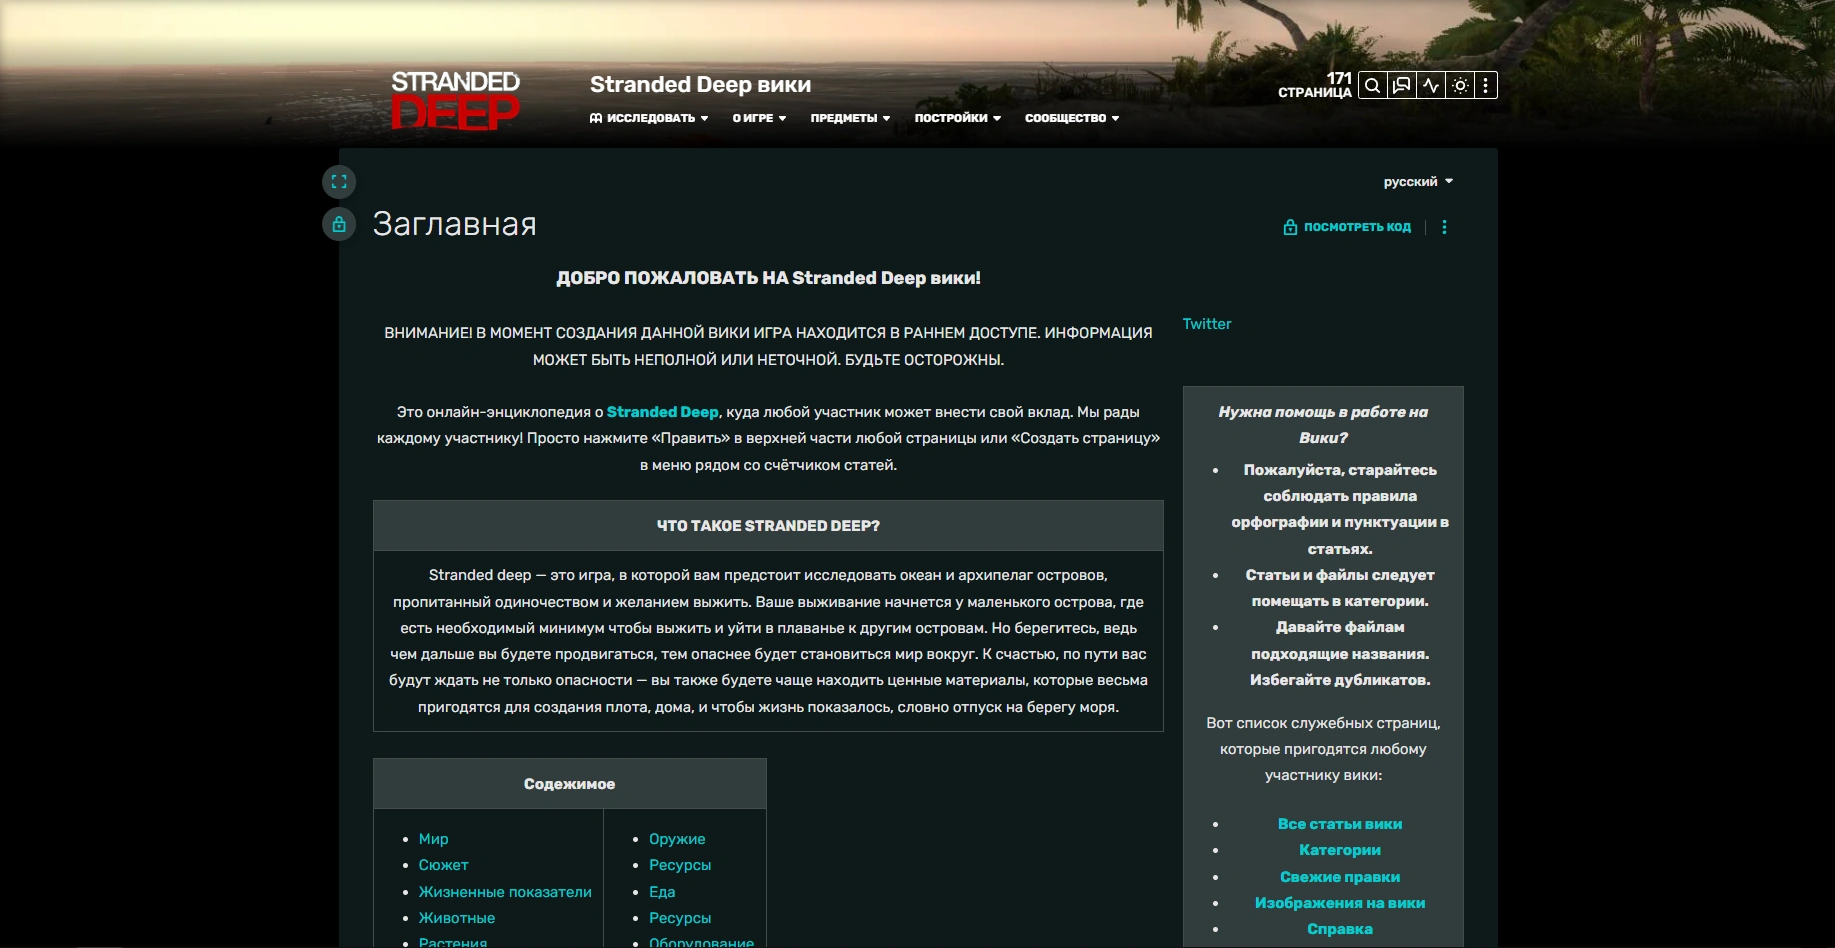The image size is (1835, 948).
Task: Click the 171 СТРАНИЦА page counter
Action: point(1315,85)
